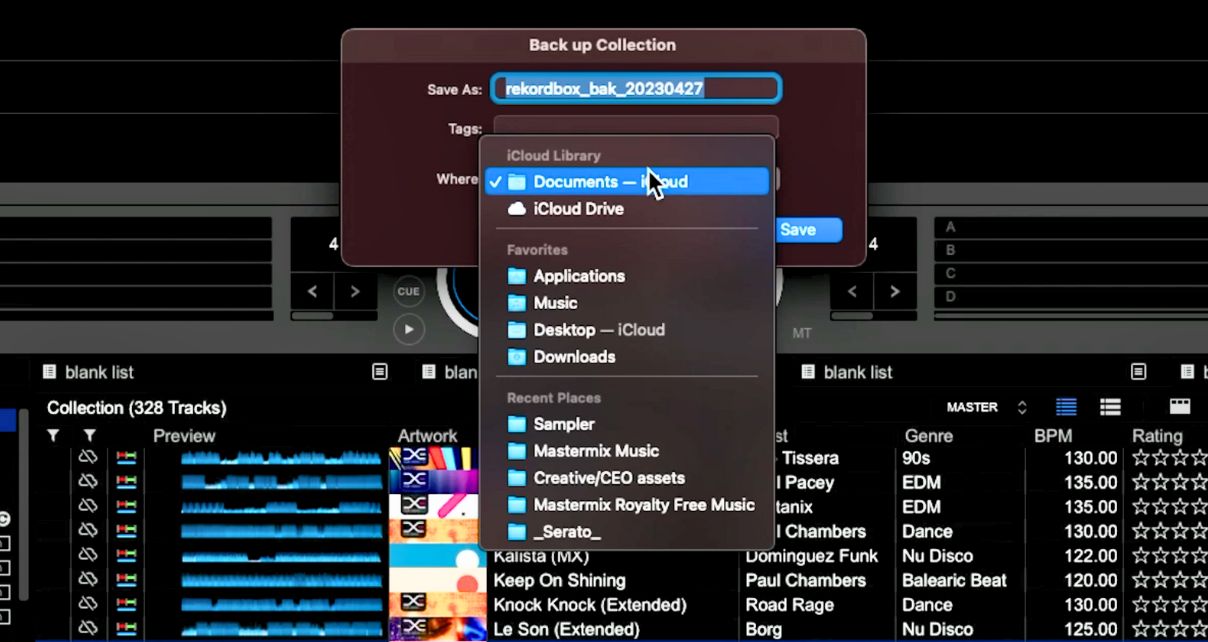This screenshot has height=642, width=1208.
Task: Click the Artwork column header
Action: tap(428, 436)
